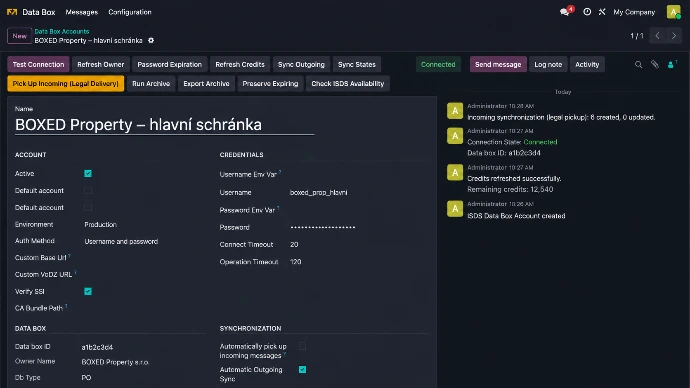
Task: Open the conversations notification icon
Action: coord(566,11)
